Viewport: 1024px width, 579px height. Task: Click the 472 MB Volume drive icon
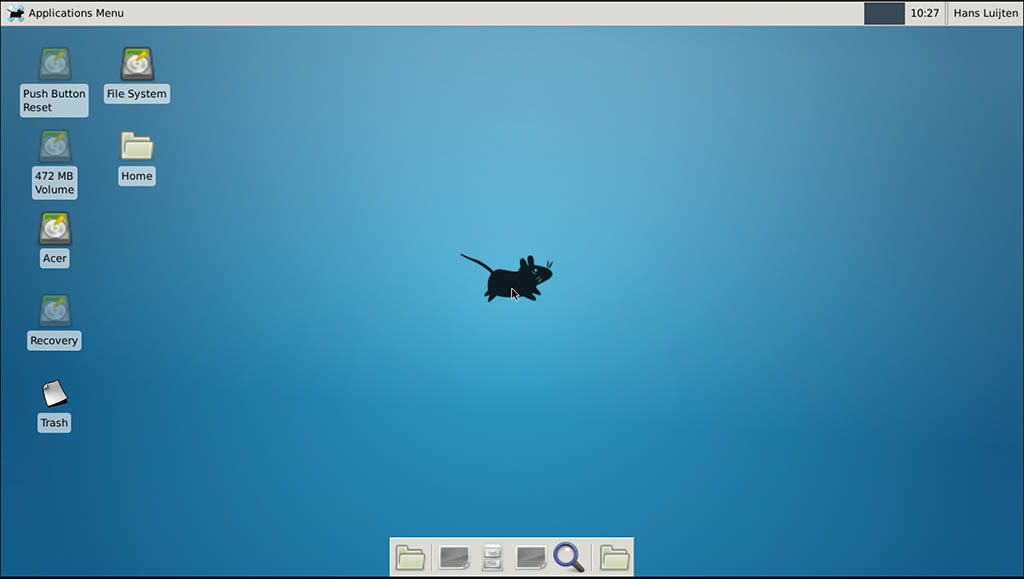pyautogui.click(x=55, y=147)
